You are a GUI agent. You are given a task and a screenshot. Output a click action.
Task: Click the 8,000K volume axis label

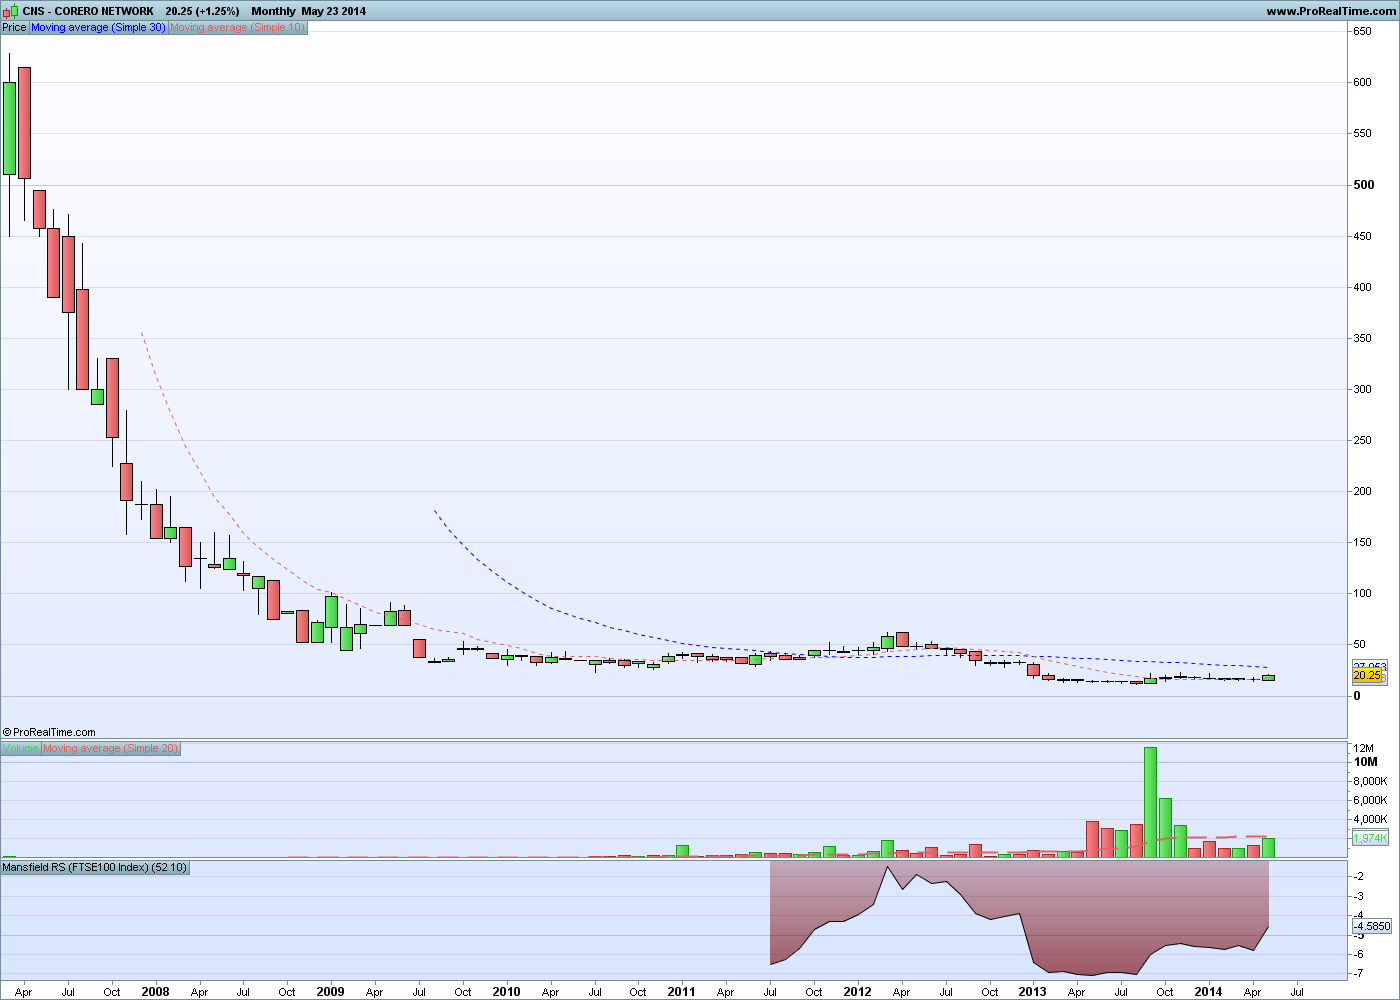1370,781
